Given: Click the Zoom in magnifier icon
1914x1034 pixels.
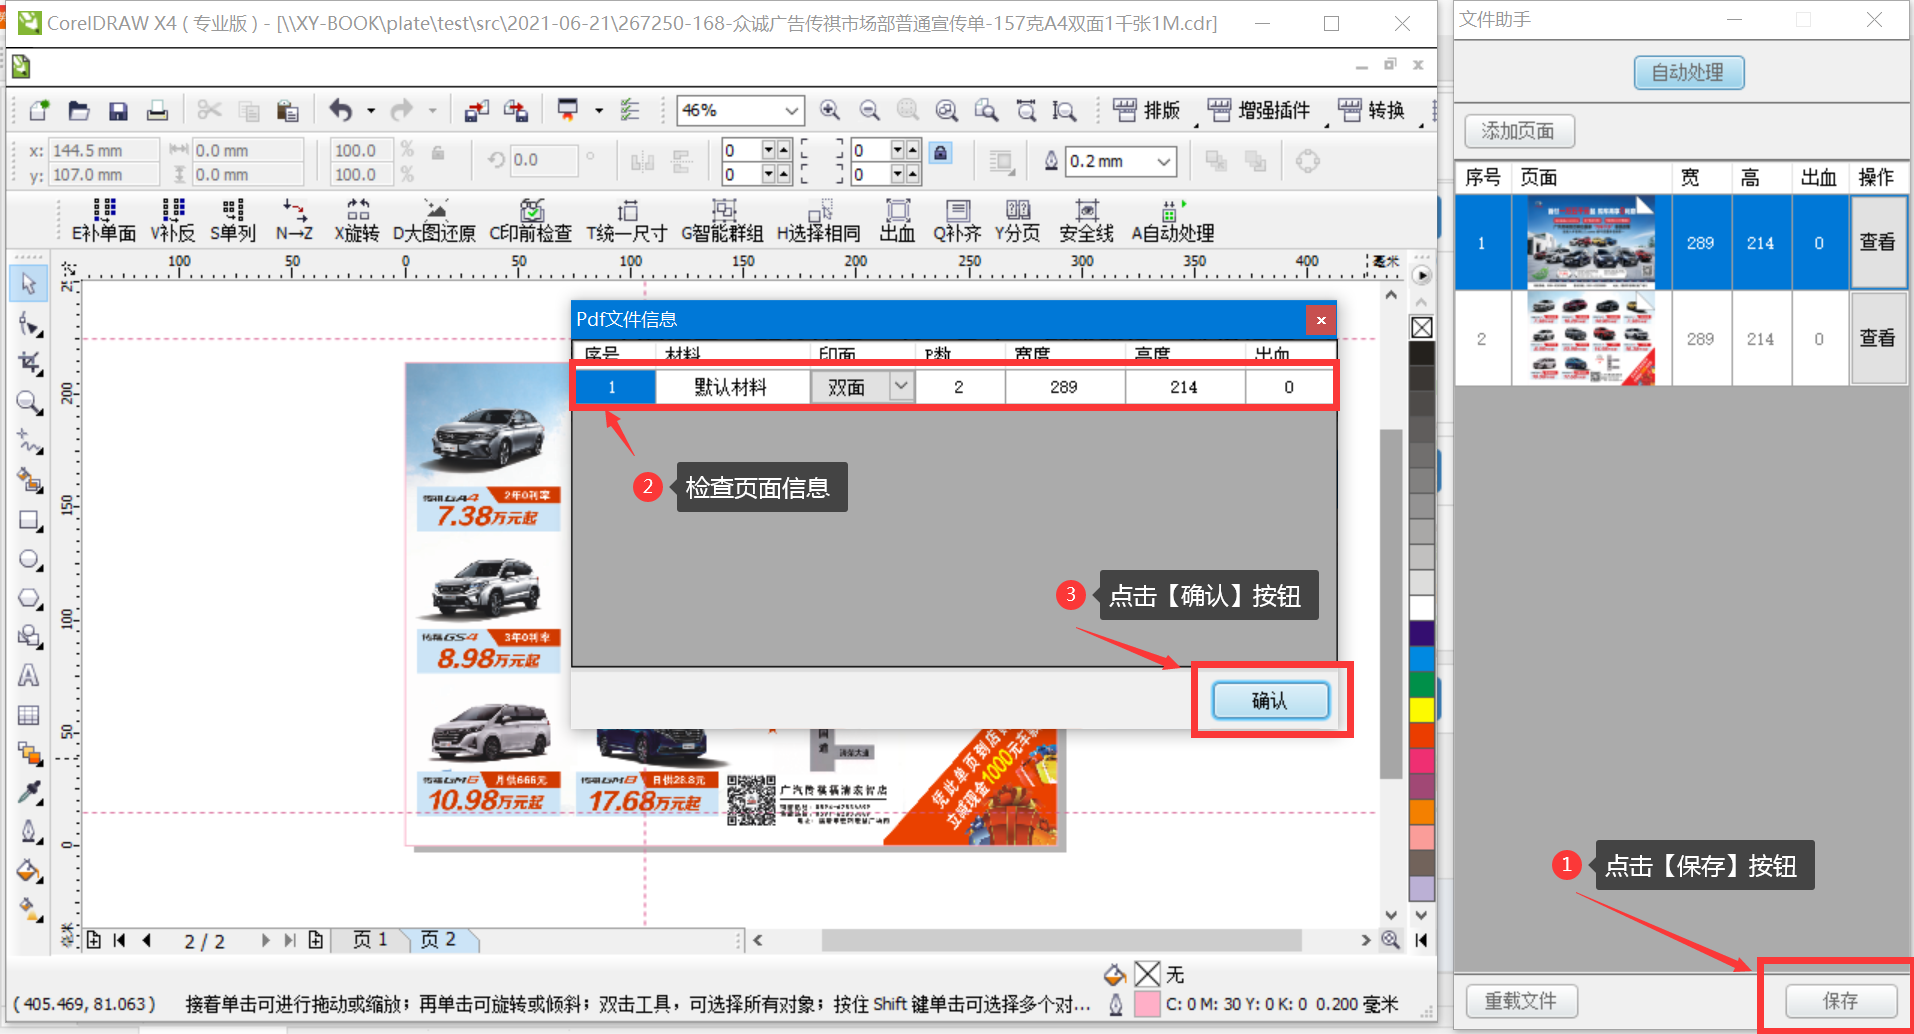Looking at the screenshot, I should coord(830,110).
